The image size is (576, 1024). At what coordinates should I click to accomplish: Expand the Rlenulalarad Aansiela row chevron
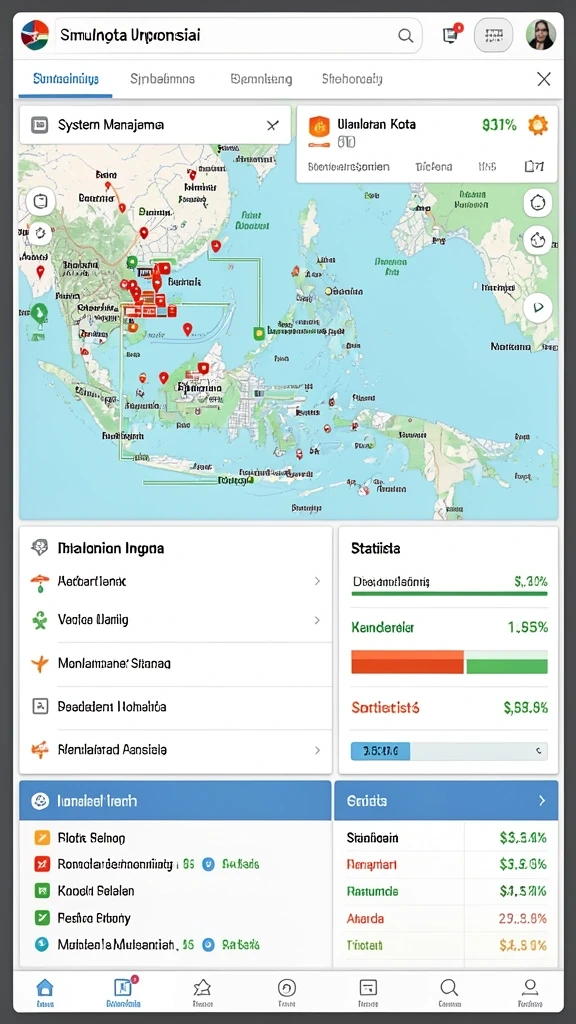point(317,750)
